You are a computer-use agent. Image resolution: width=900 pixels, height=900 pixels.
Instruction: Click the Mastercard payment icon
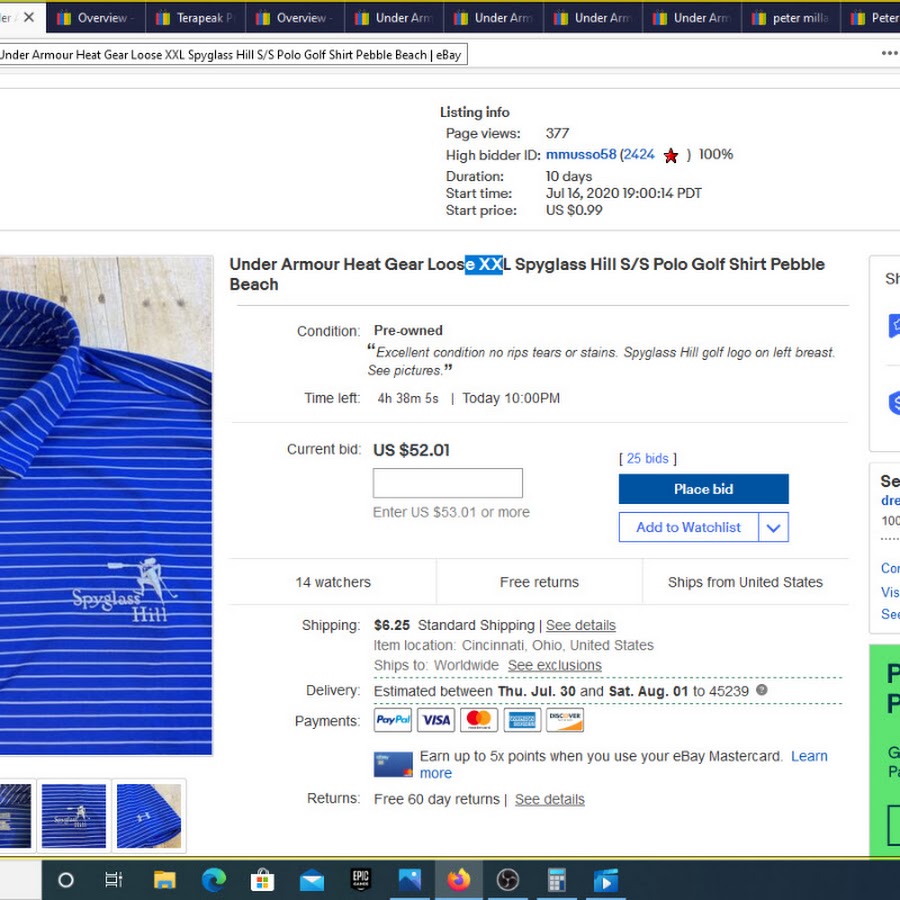click(x=479, y=720)
